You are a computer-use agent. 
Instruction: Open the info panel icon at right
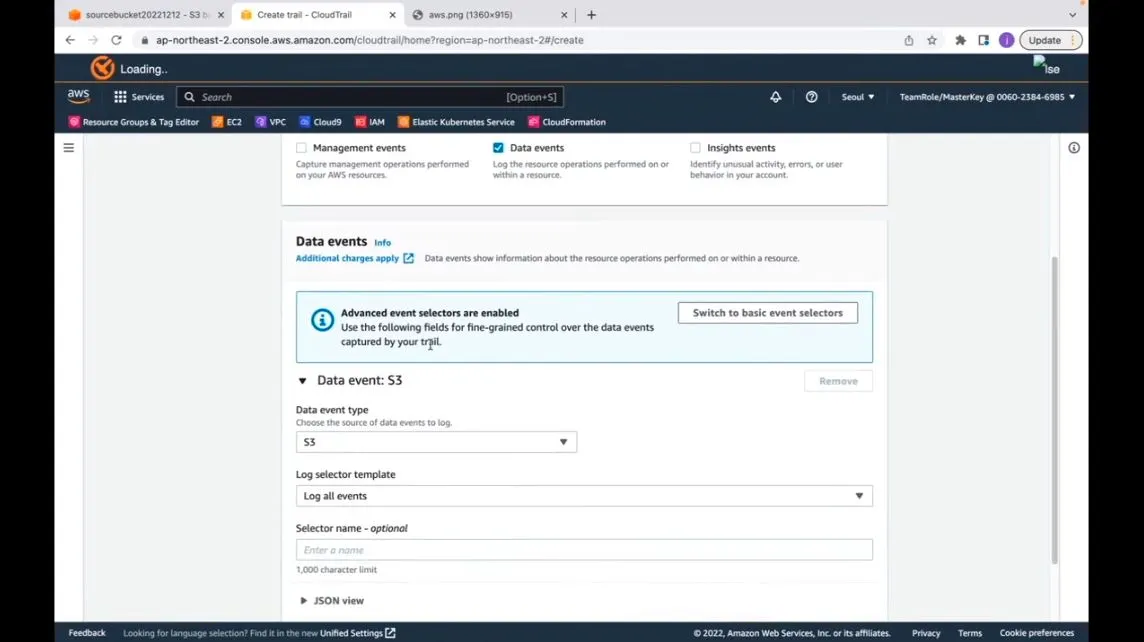click(x=1074, y=148)
